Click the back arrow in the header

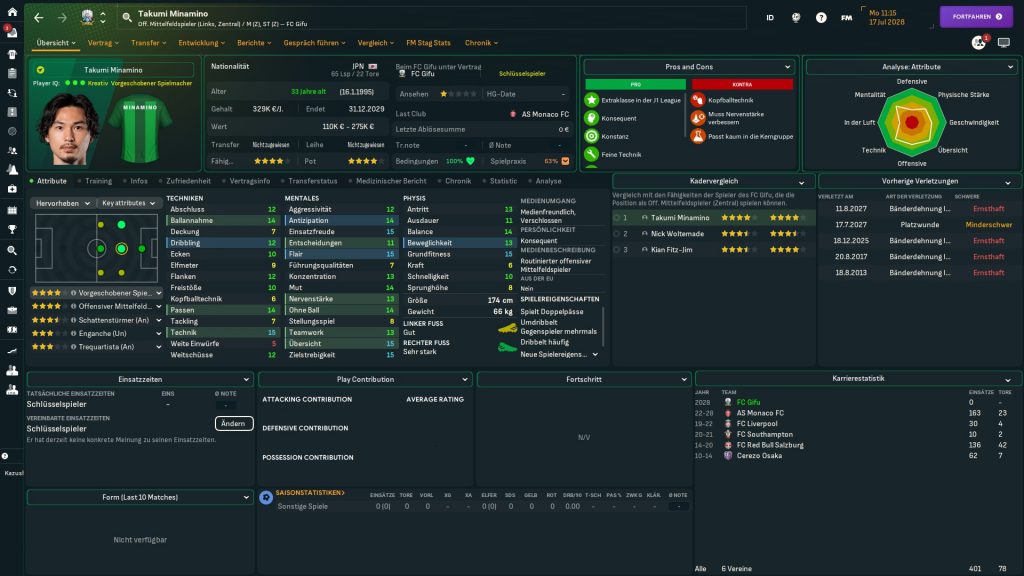tap(38, 17)
